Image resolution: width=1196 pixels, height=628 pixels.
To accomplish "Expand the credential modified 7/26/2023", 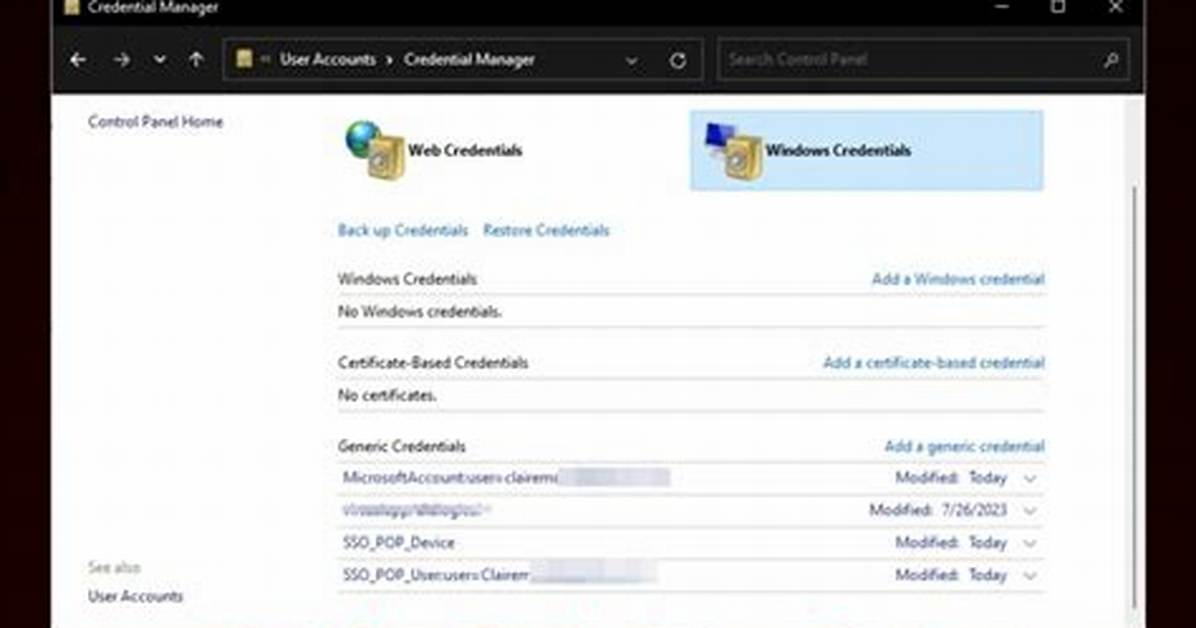I will pos(1030,511).
